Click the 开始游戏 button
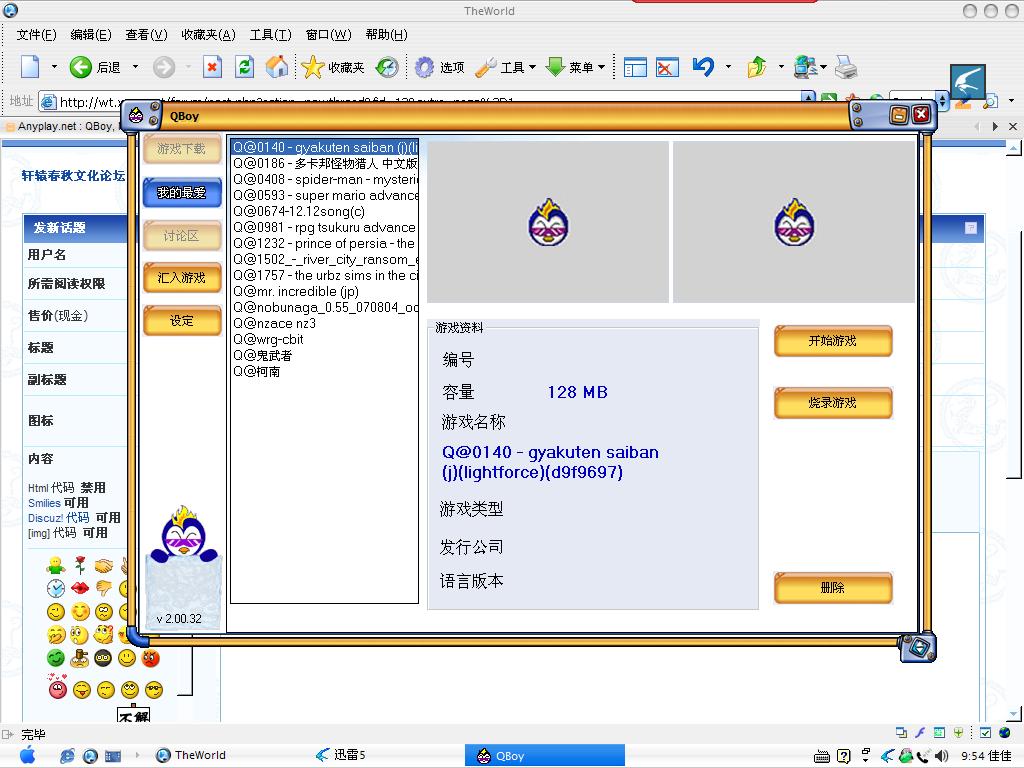 pos(832,341)
